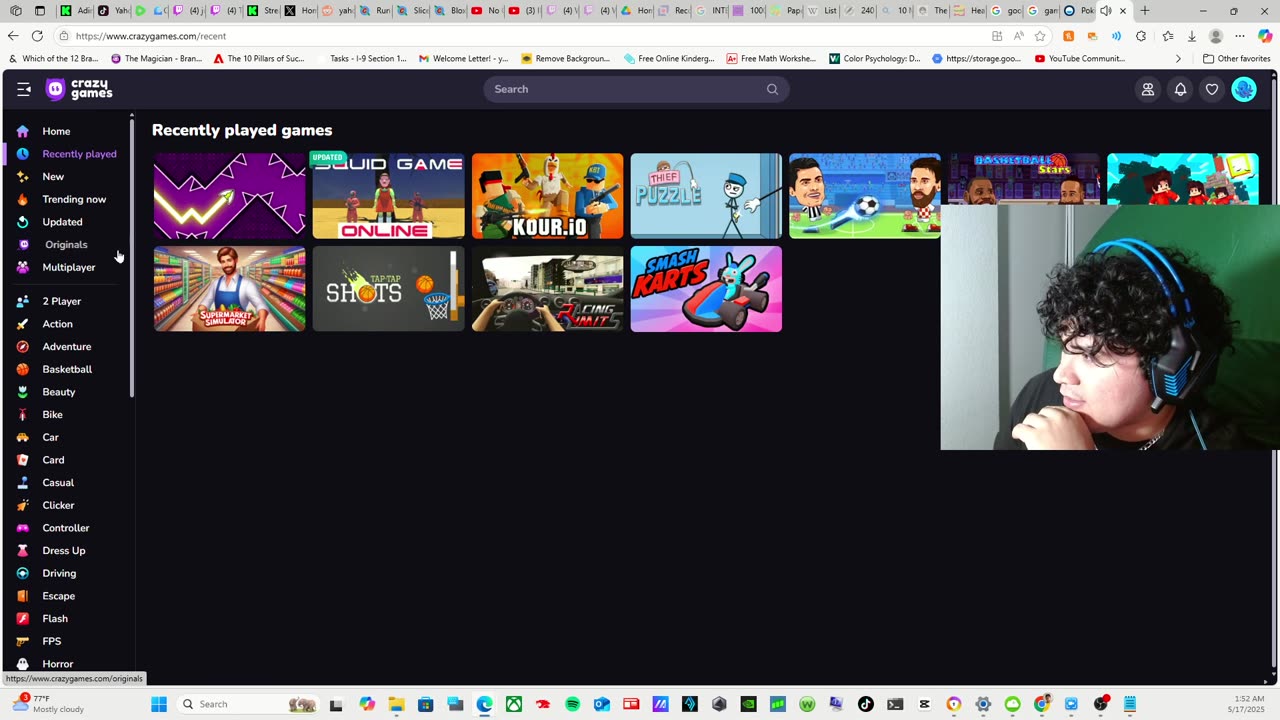The image size is (1280, 720).
Task: Click the search magnifier icon
Action: [772, 89]
